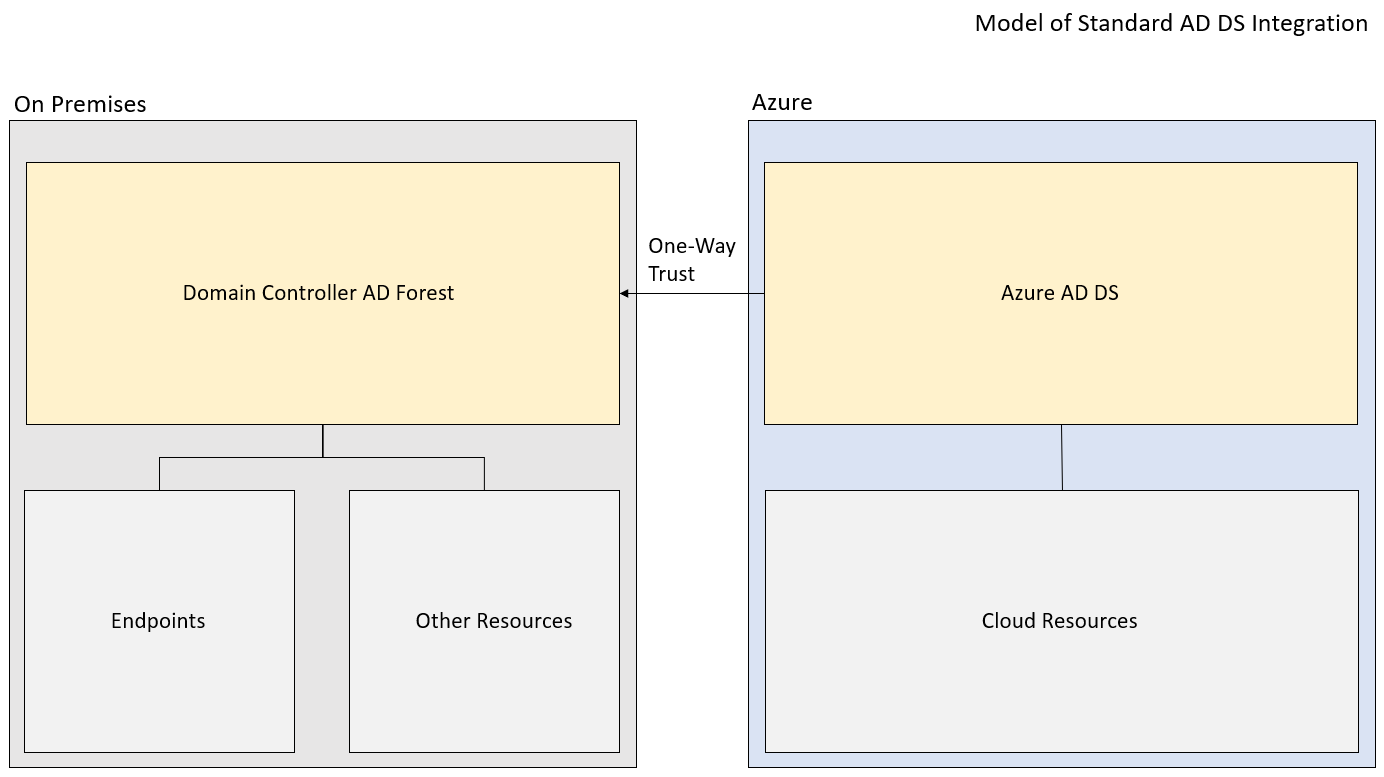Select the Cloud Resources box
This screenshot has width=1384, height=777.
coord(1062,621)
